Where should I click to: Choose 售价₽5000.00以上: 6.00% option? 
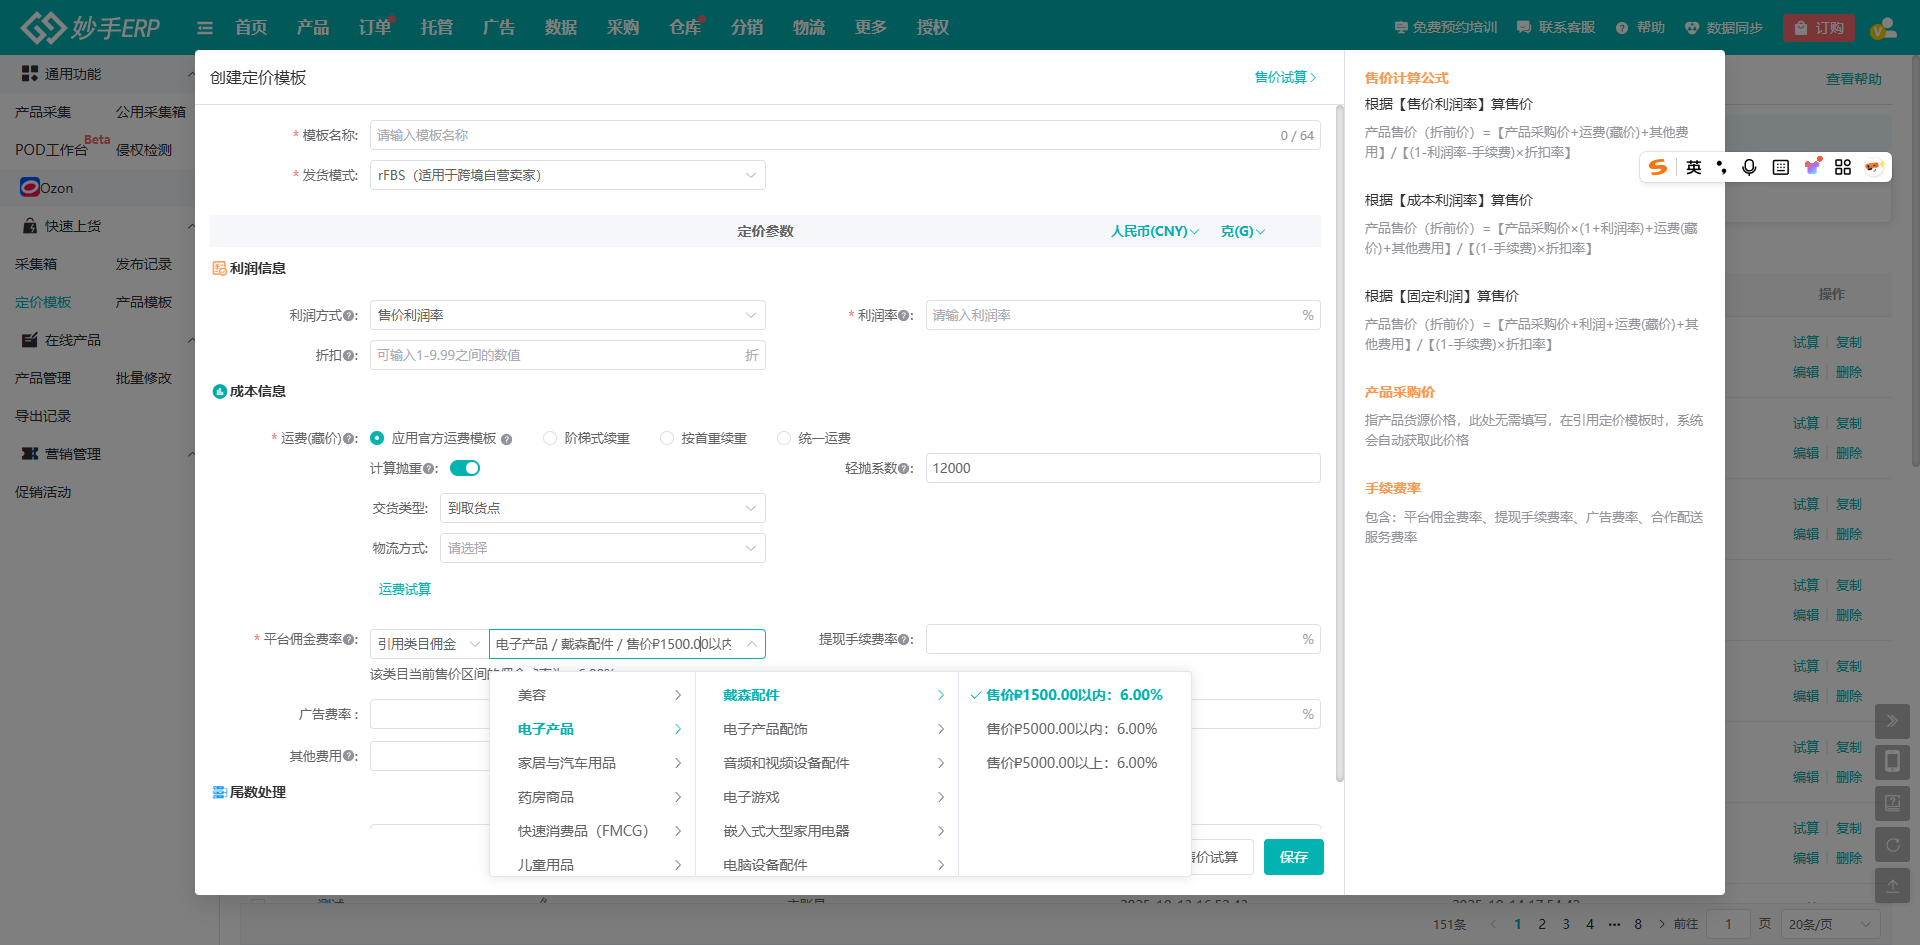point(1071,763)
